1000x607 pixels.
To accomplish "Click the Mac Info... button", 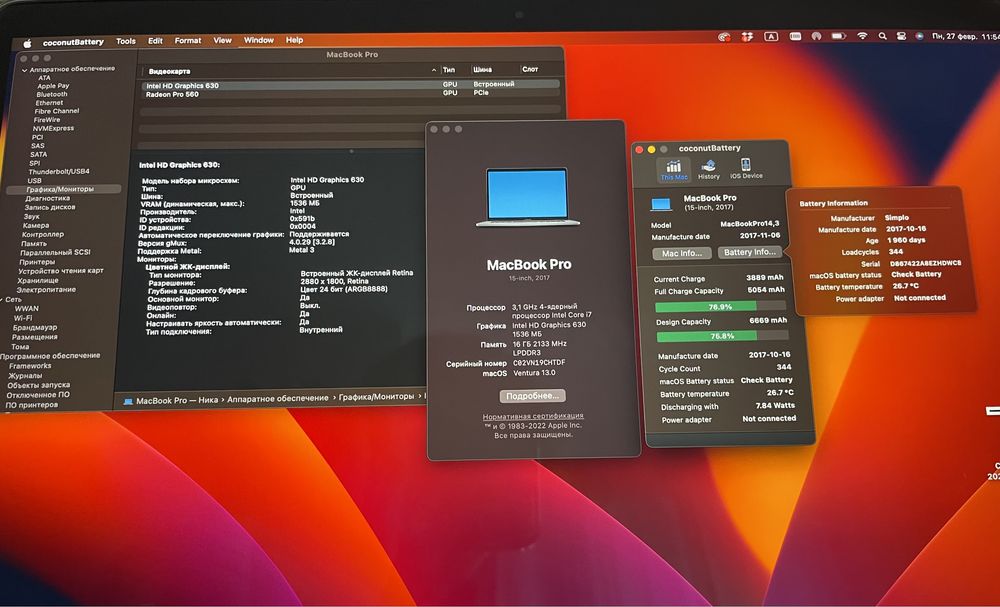I will coord(682,253).
